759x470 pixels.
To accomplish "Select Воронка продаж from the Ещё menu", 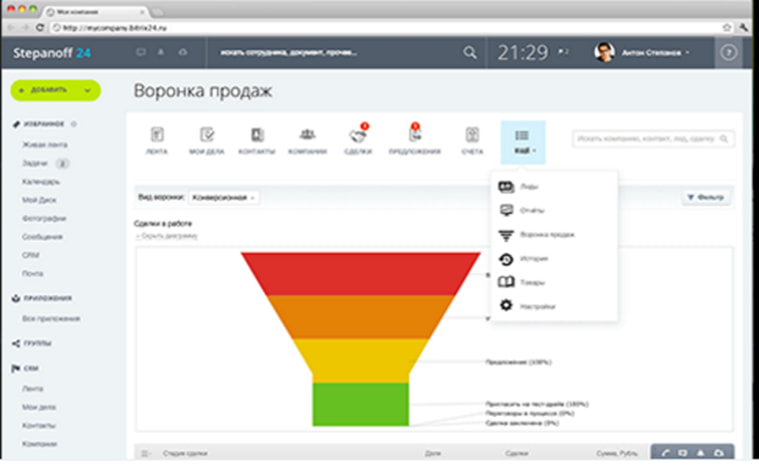I will pyautogui.click(x=554, y=235).
